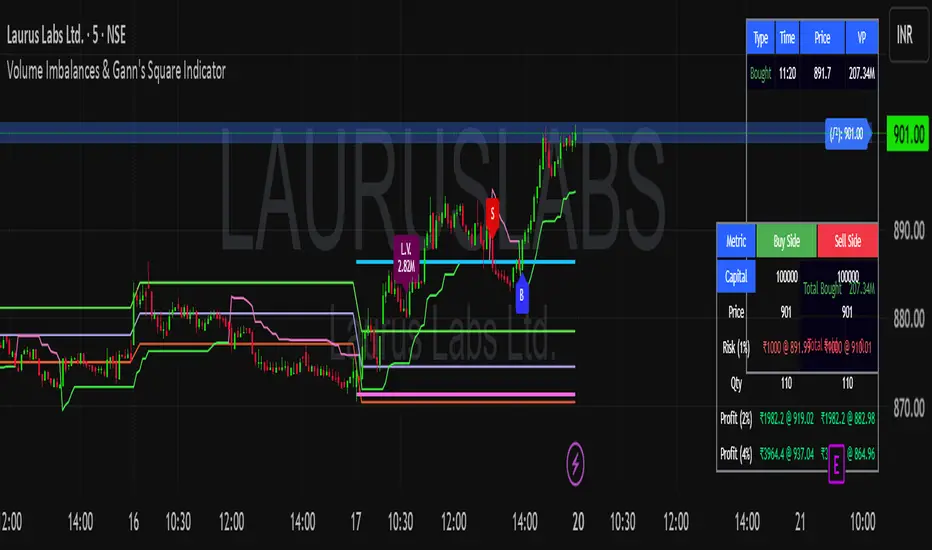Click the Profit (2%) row label
The height and width of the screenshot is (550, 932).
point(736,419)
